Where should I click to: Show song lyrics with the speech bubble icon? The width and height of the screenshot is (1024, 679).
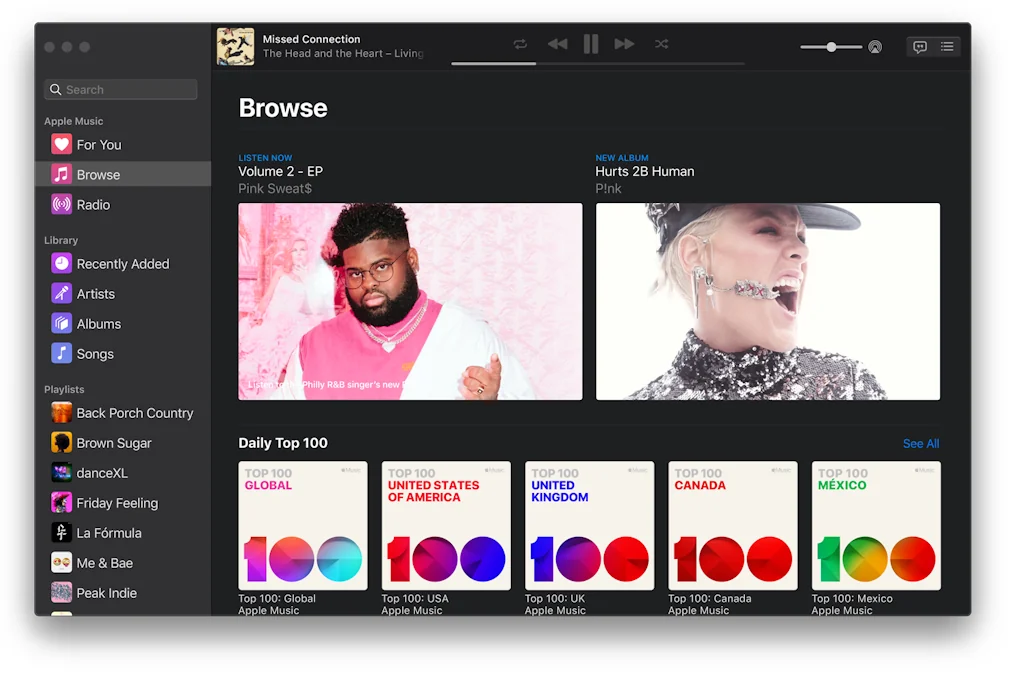click(919, 46)
